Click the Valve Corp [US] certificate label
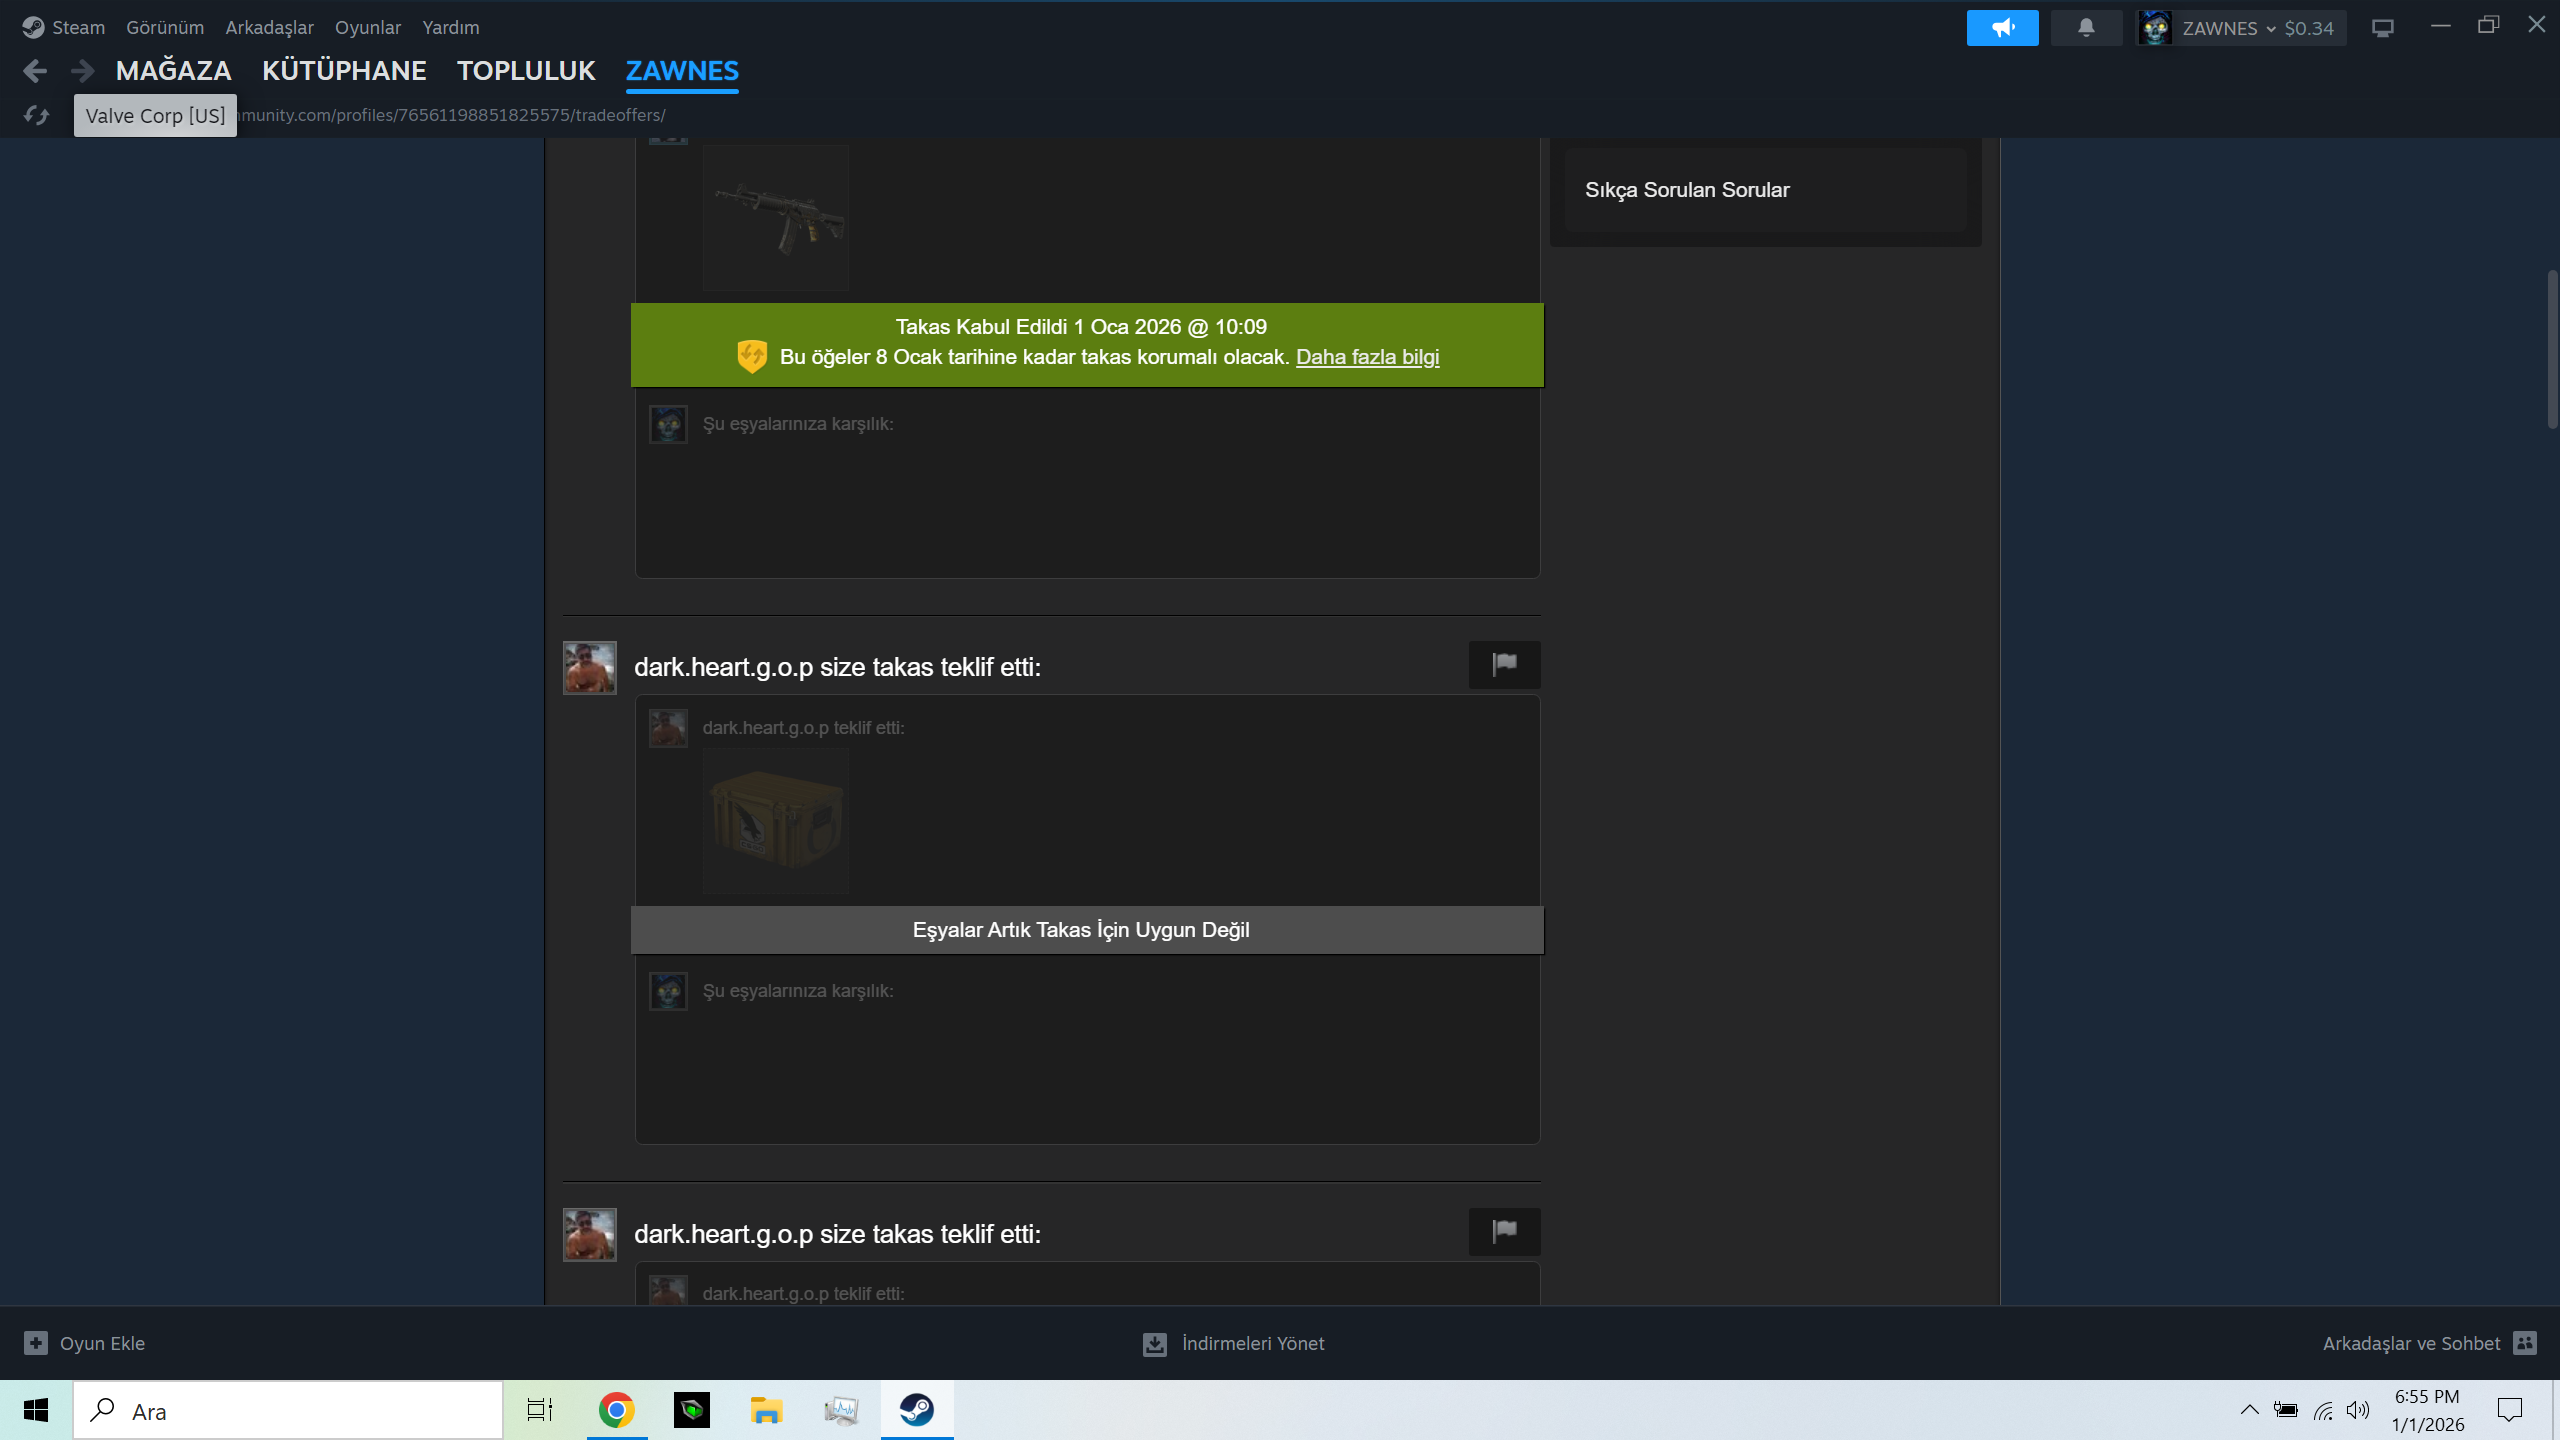 155,115
